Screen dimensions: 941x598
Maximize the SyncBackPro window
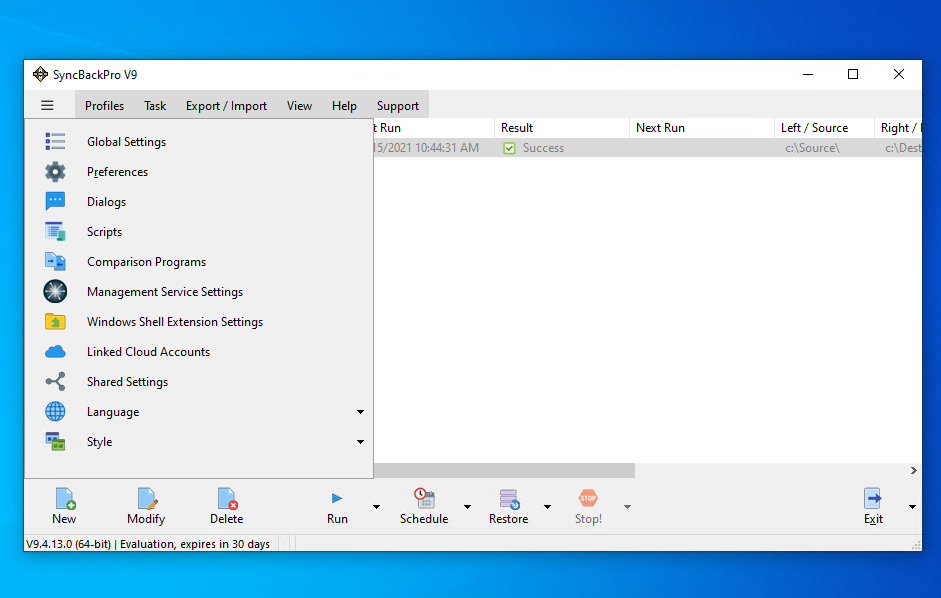click(x=853, y=74)
